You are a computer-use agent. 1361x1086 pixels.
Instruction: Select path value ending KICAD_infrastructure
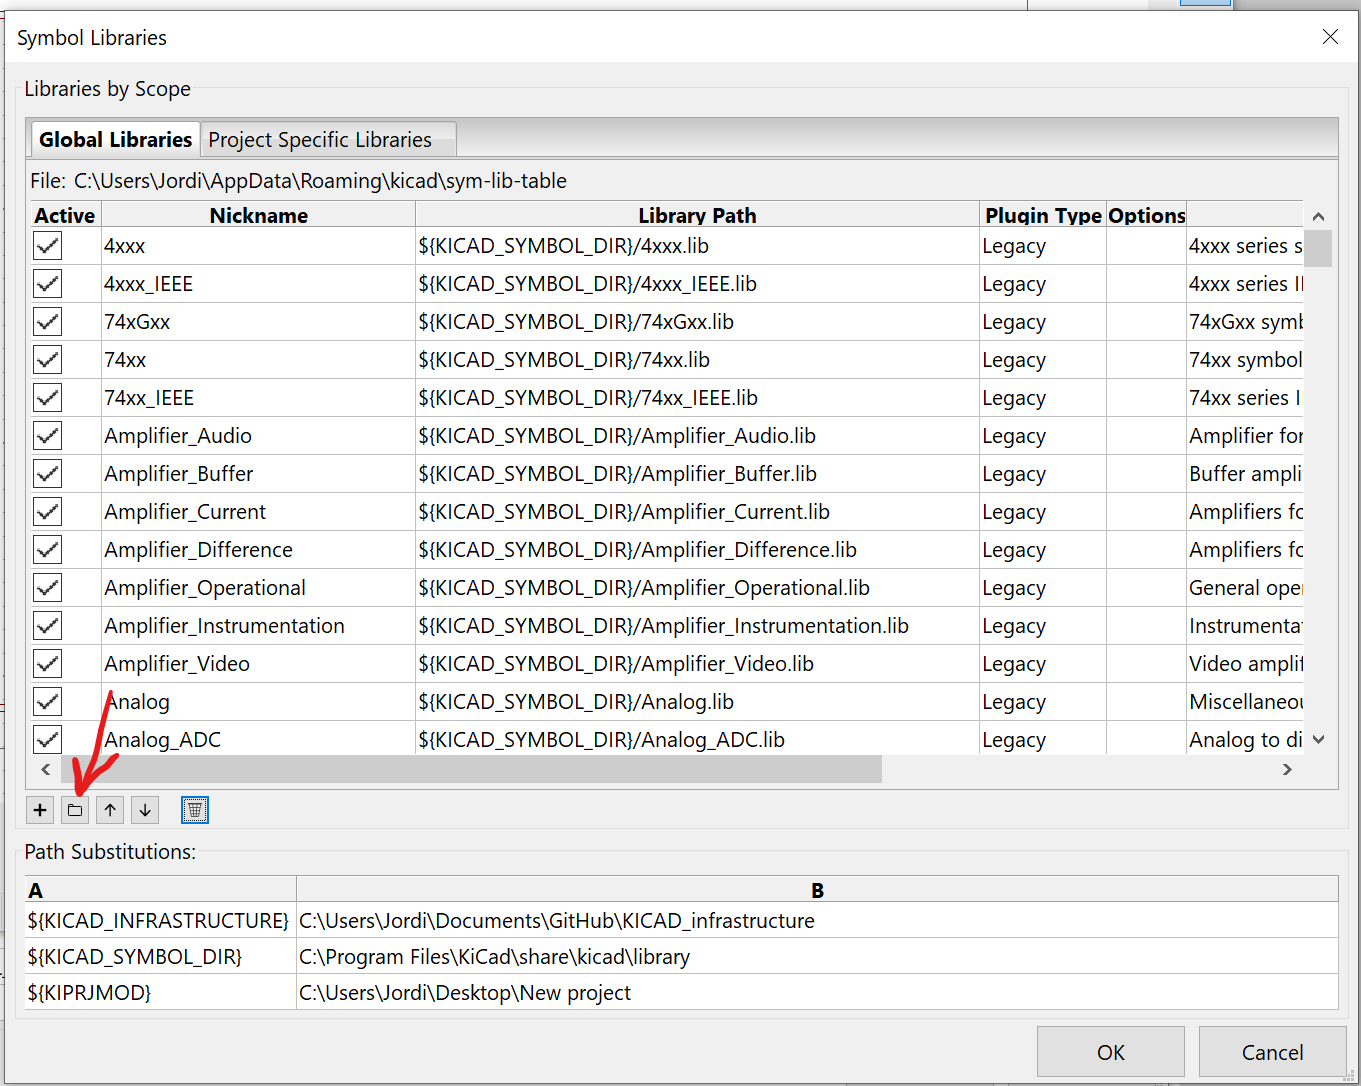pos(817,920)
